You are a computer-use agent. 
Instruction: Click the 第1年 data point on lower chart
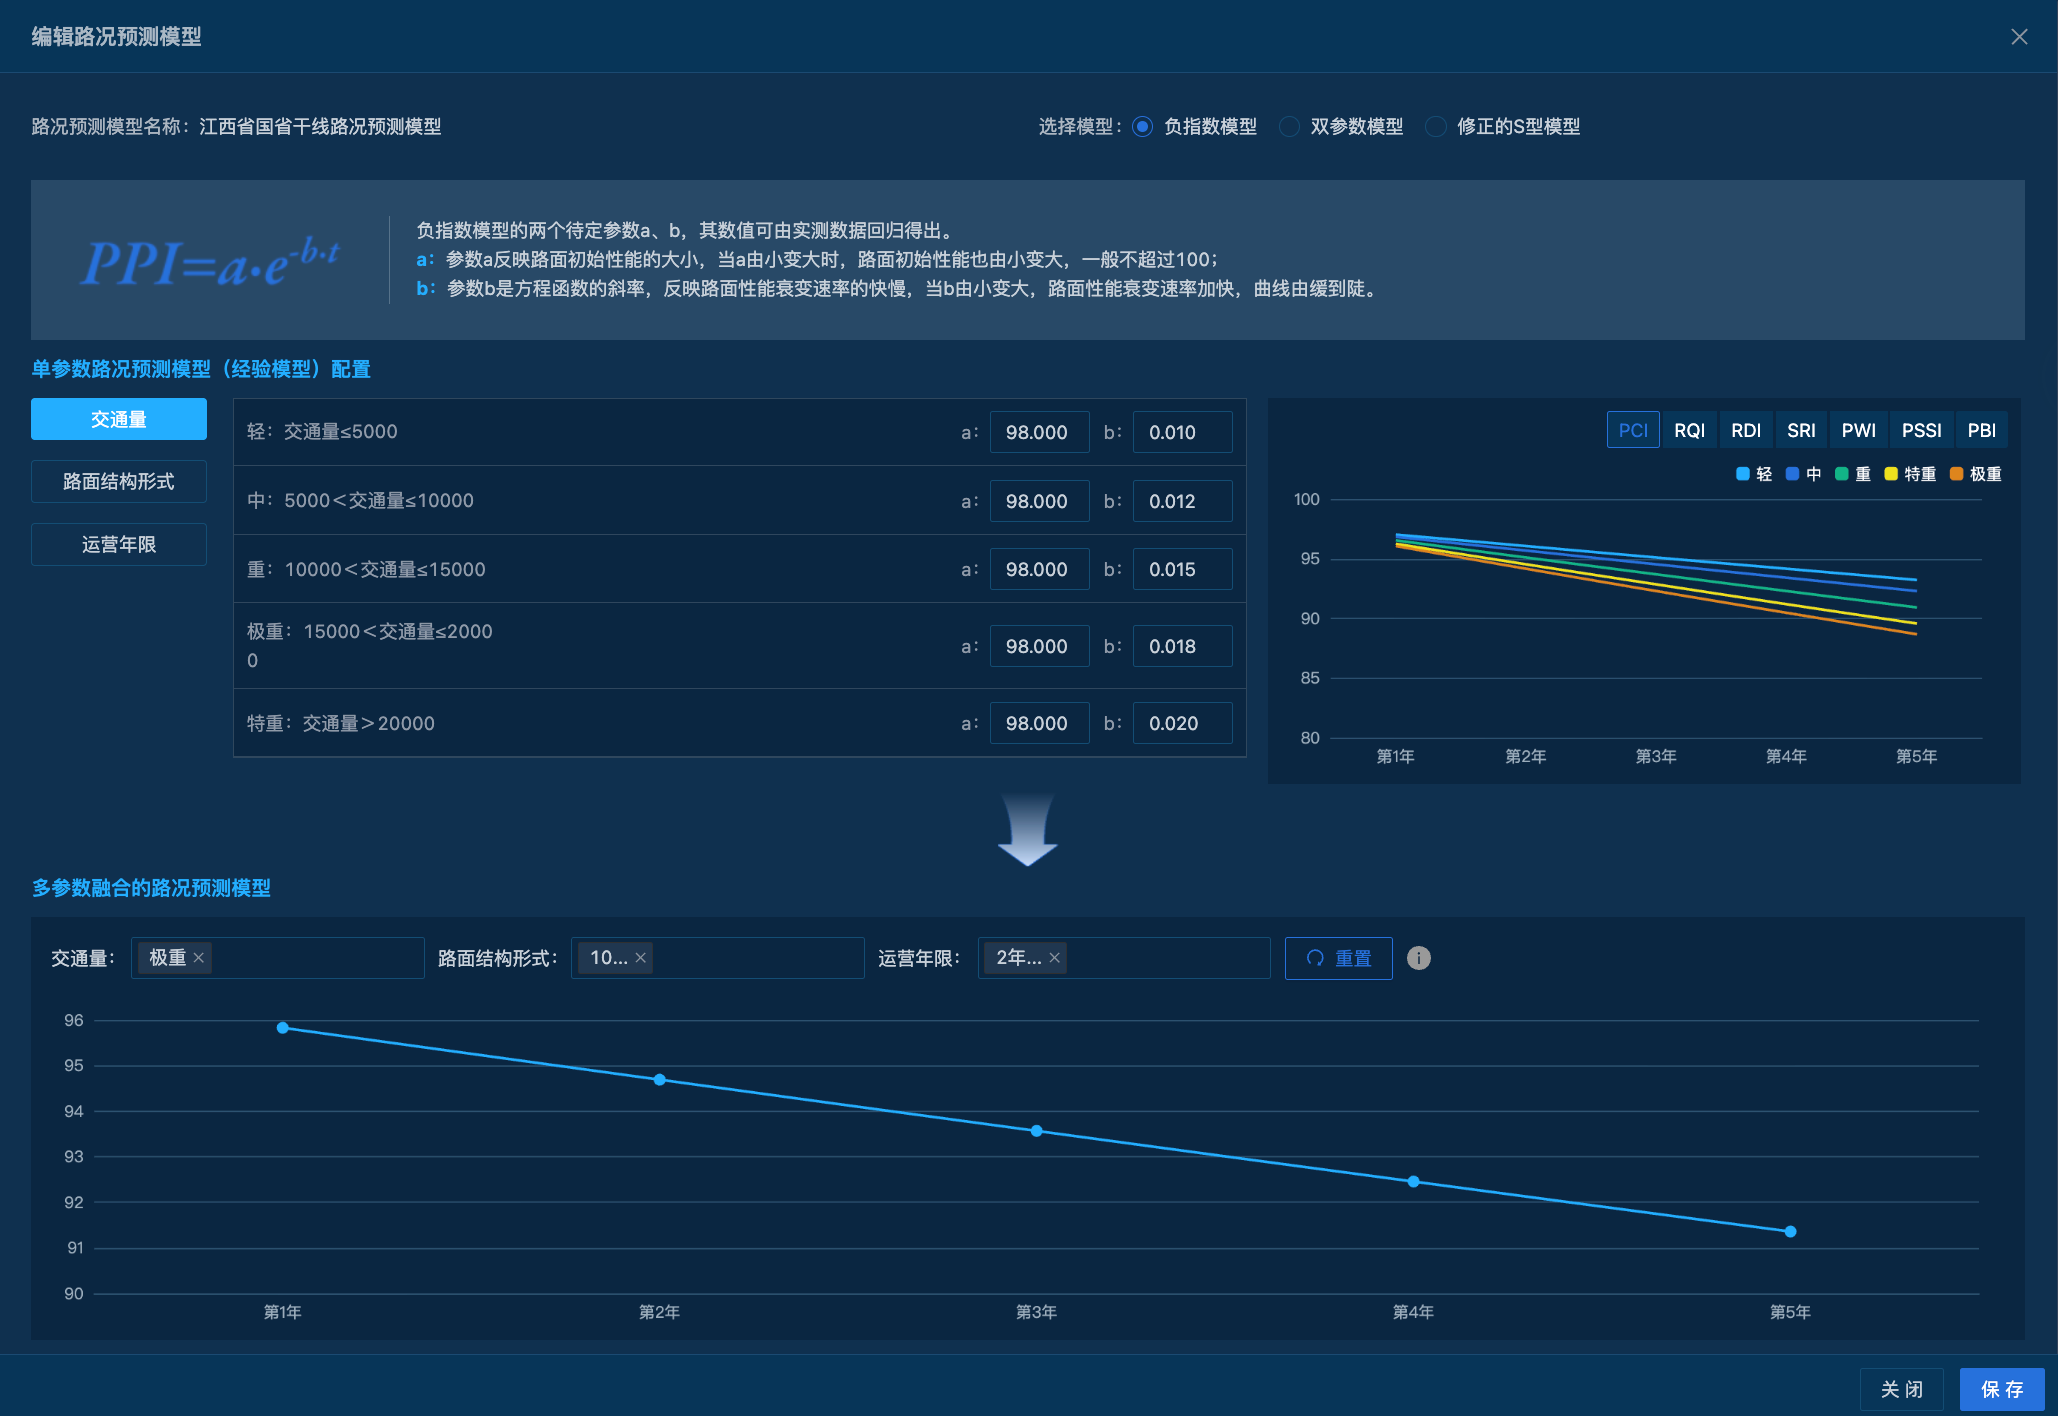283,1028
